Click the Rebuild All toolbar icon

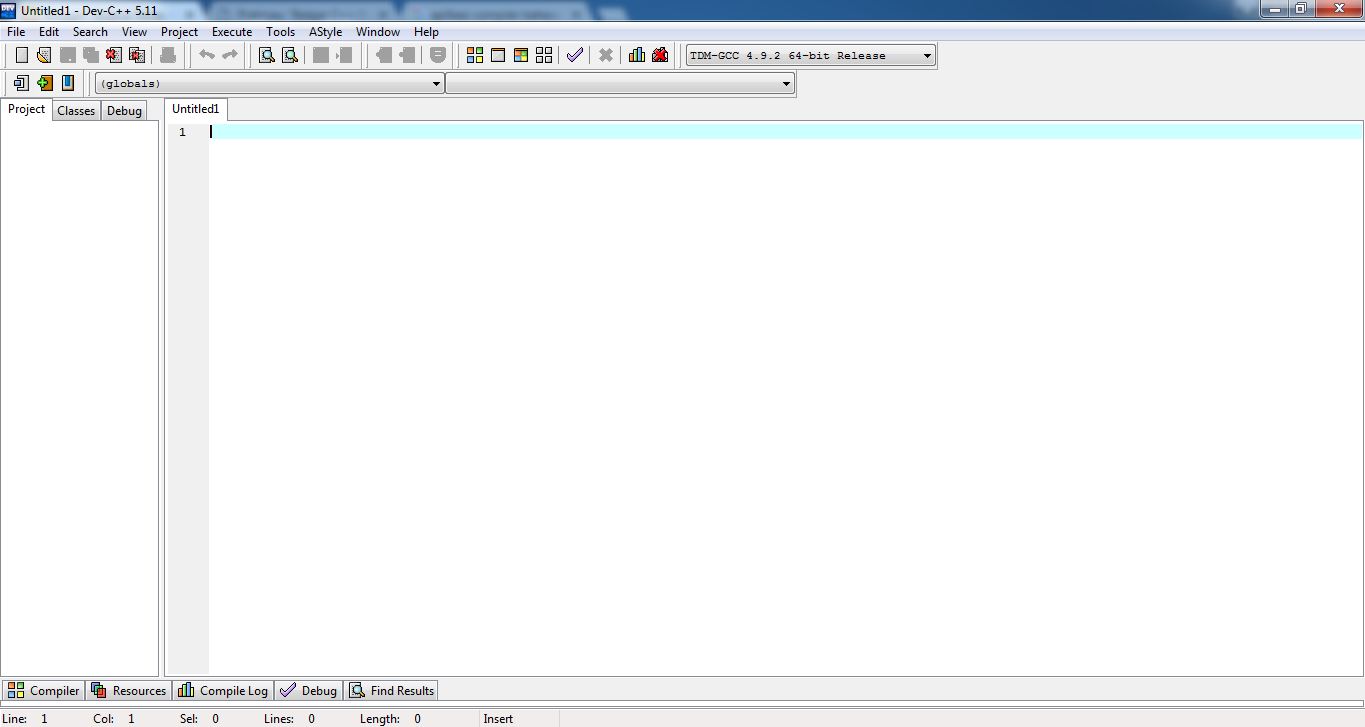coord(544,55)
